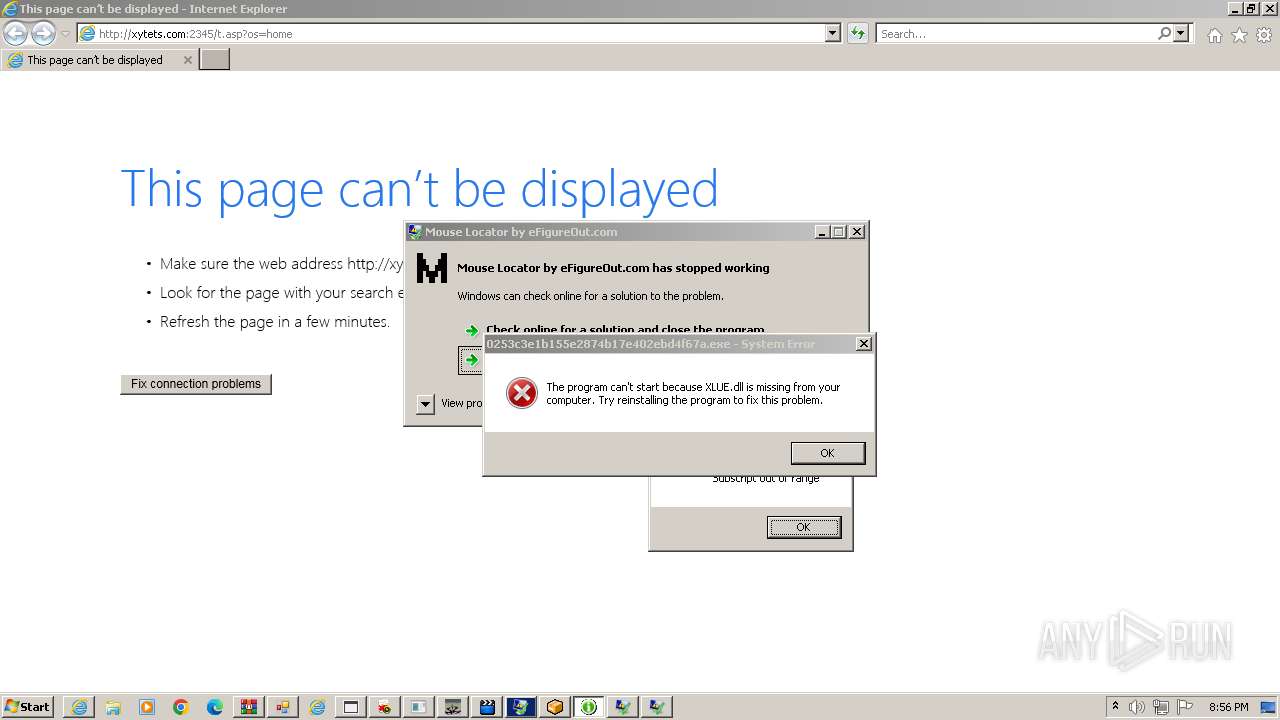Click the green circle taskbar icon
This screenshot has height=720, width=1280.
[589, 707]
